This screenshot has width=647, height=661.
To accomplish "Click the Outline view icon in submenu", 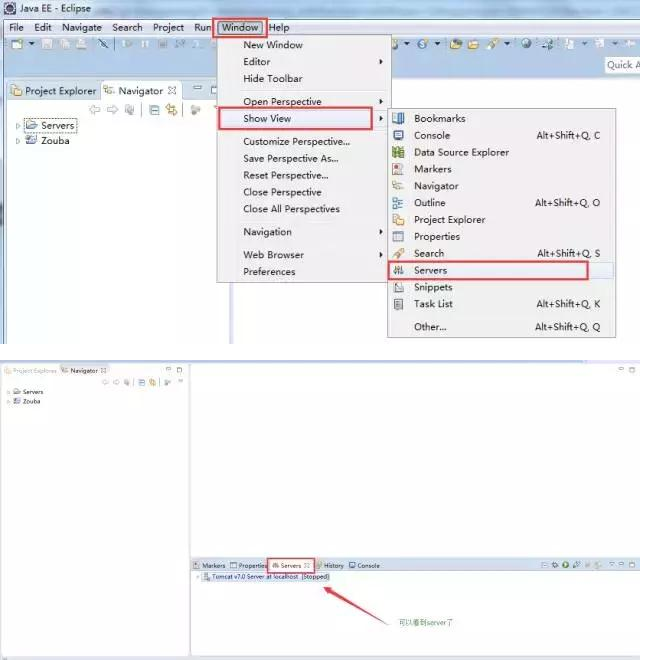I will point(398,203).
